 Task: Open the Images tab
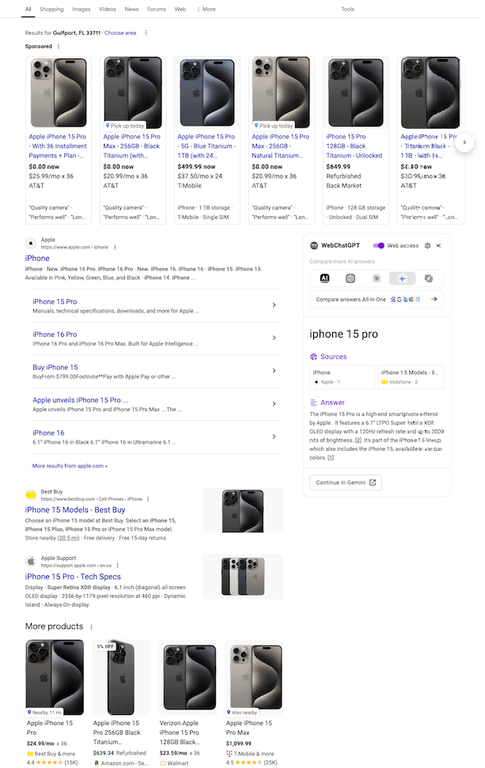pos(81,9)
